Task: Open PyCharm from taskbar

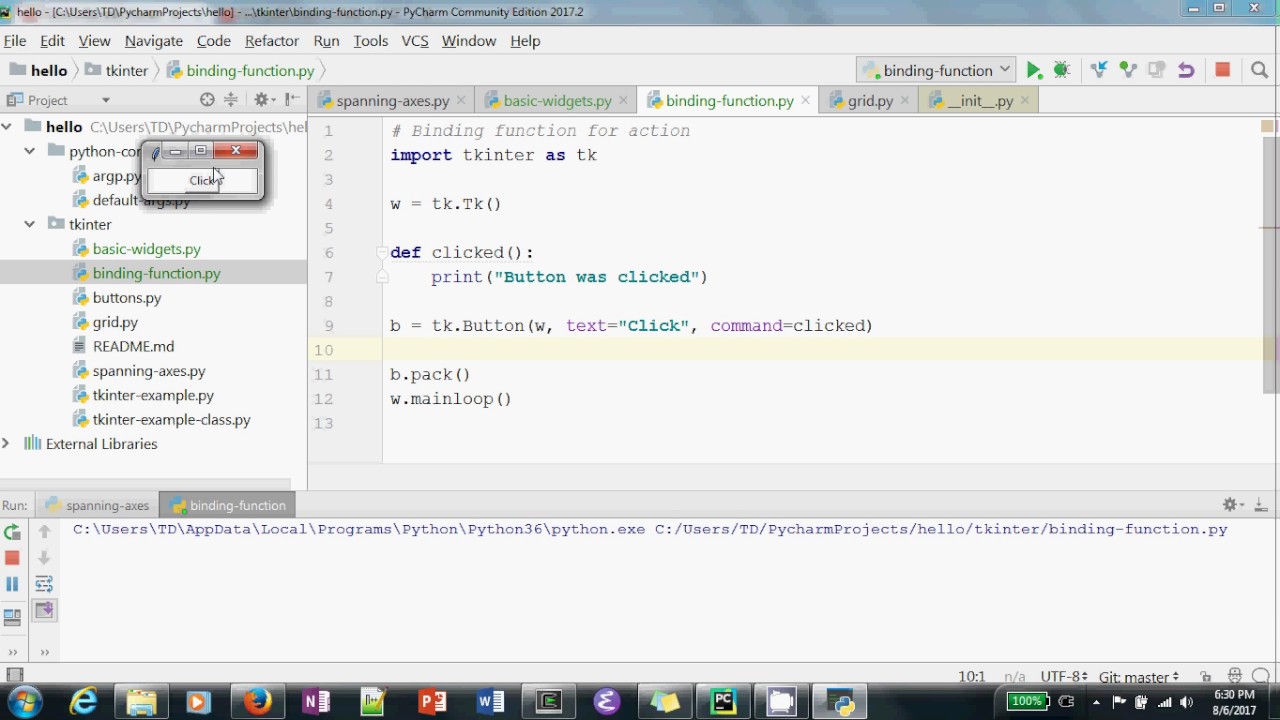Action: coord(723,702)
